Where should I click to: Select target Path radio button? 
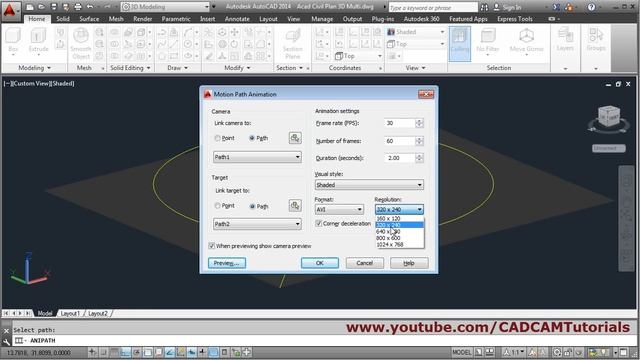pos(252,206)
